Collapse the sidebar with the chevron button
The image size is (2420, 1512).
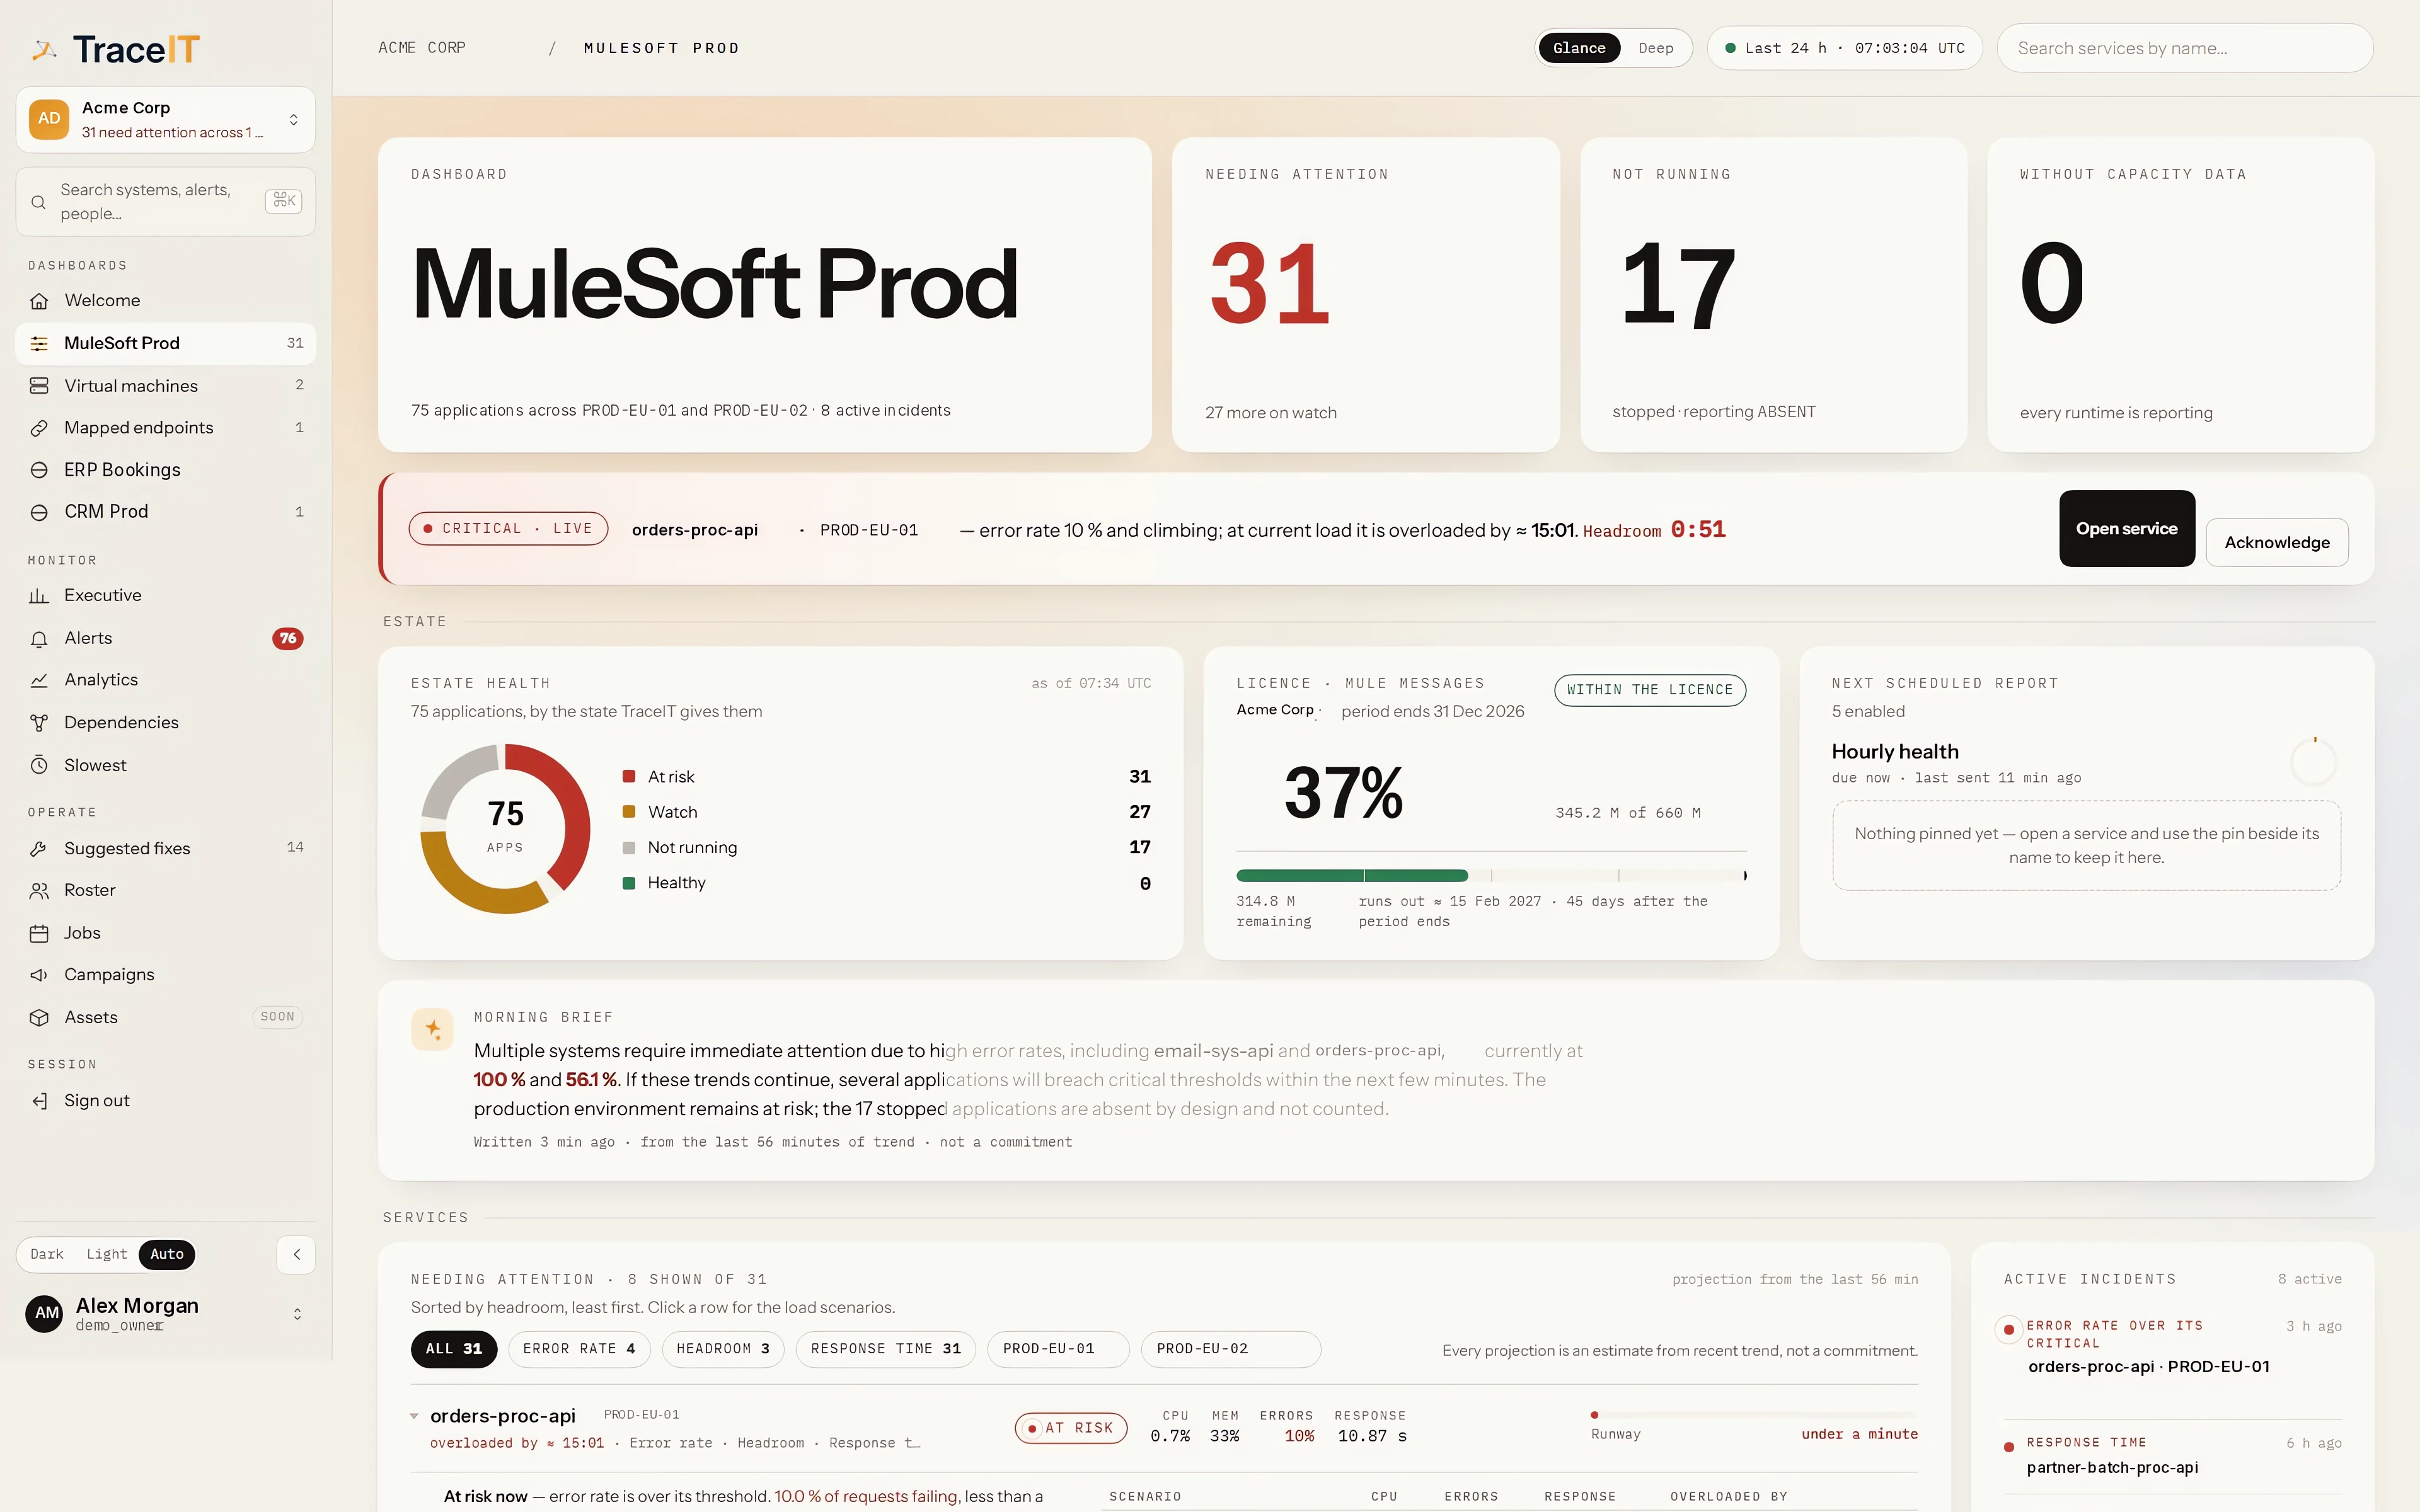(x=296, y=1255)
